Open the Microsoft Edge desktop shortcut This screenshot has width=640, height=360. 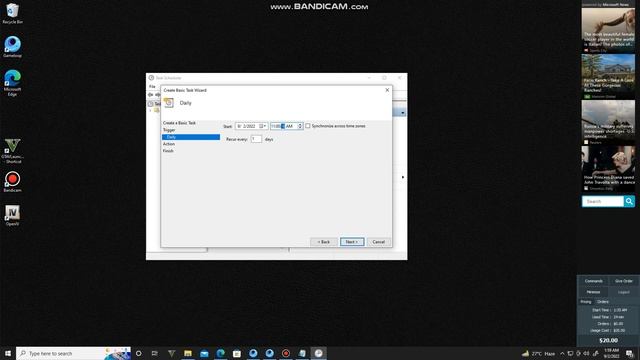[12, 83]
